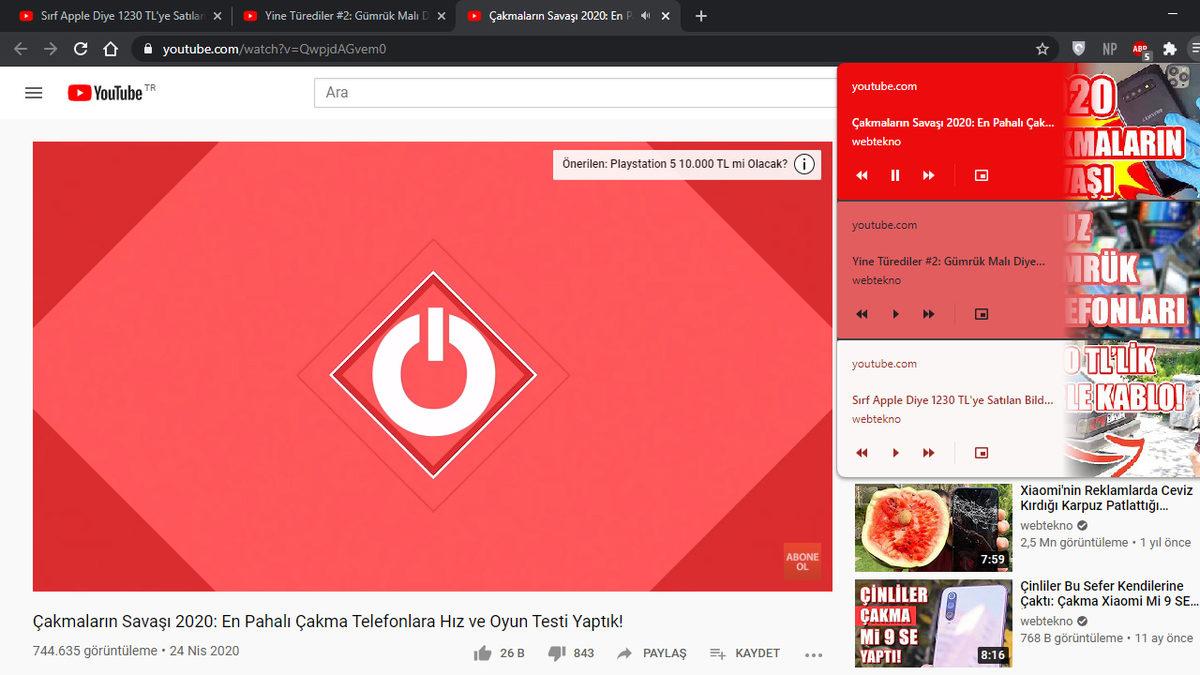The width and height of the screenshot is (1200, 675).
Task: Switch to the Yine Türediler #2 tab
Action: [x=340, y=15]
